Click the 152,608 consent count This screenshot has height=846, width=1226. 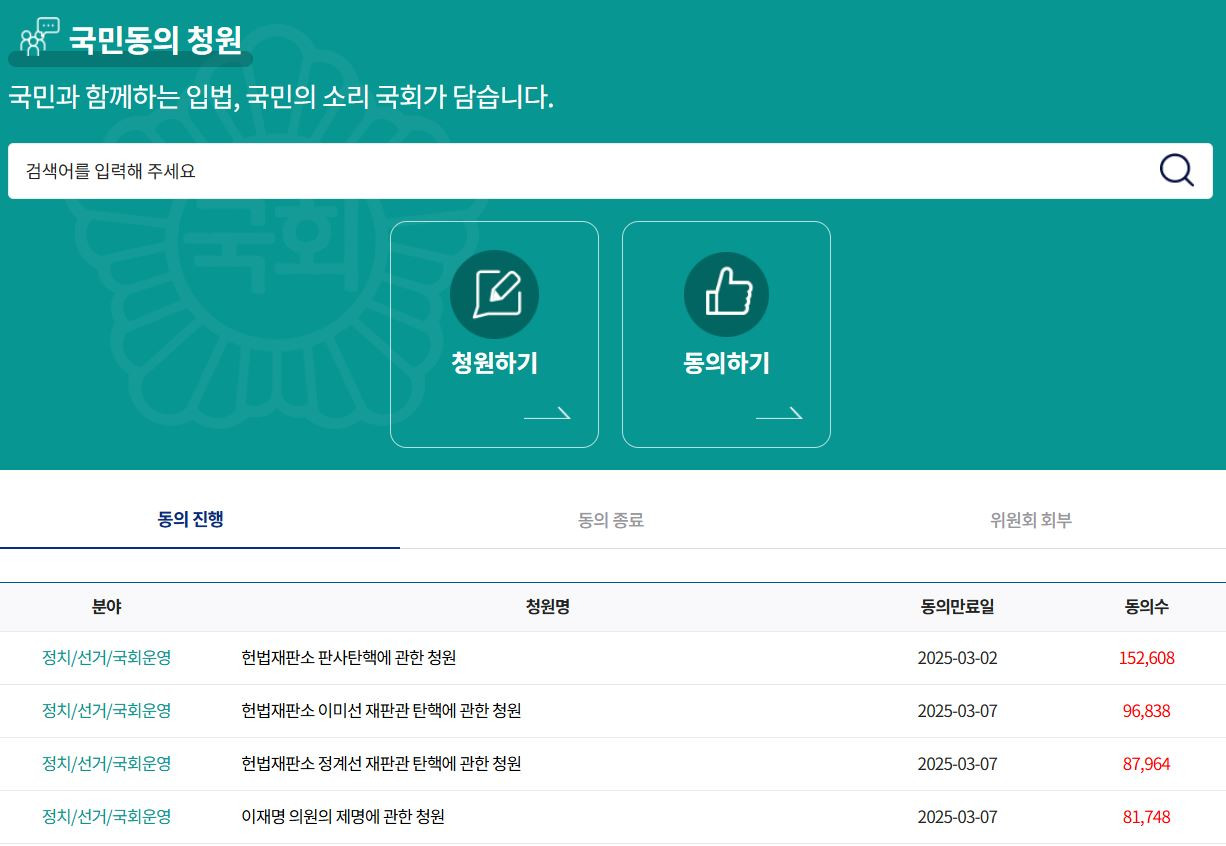pyautogui.click(x=1146, y=658)
